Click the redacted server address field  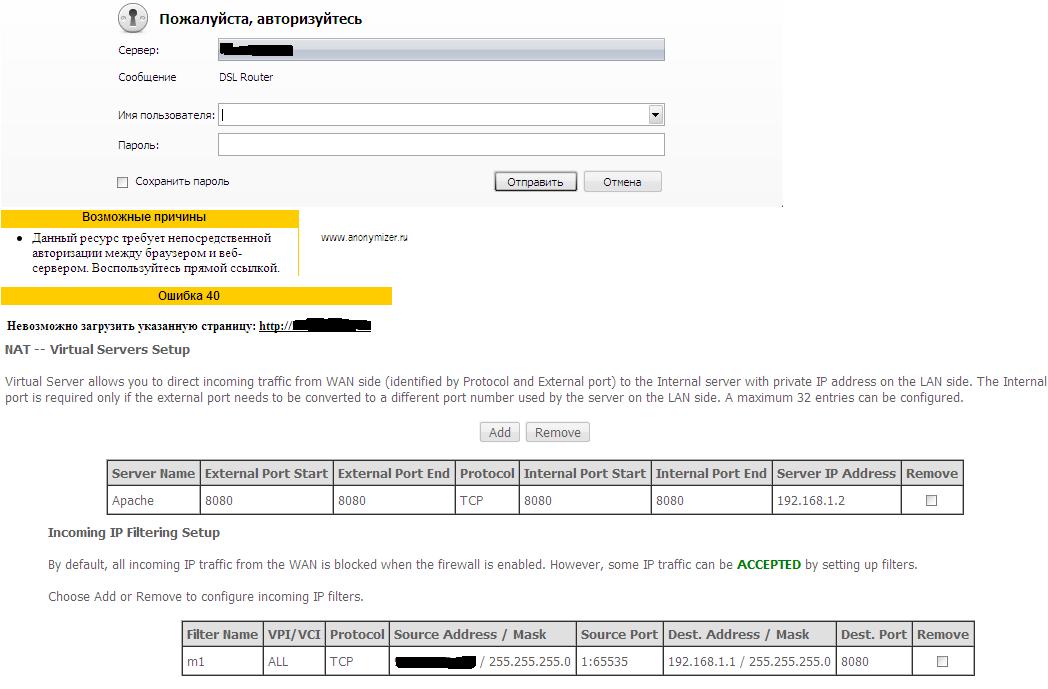(x=441, y=49)
